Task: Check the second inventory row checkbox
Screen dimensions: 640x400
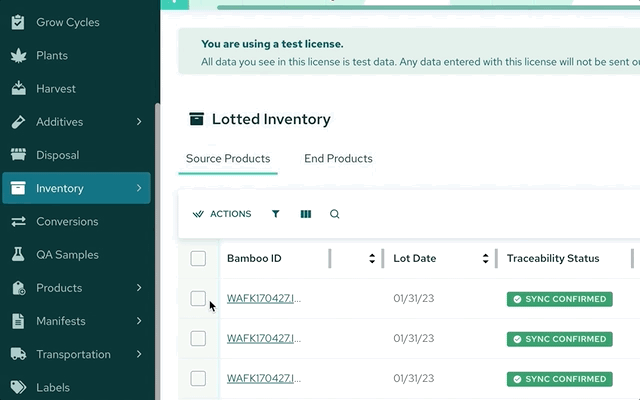Action: [x=198, y=338]
